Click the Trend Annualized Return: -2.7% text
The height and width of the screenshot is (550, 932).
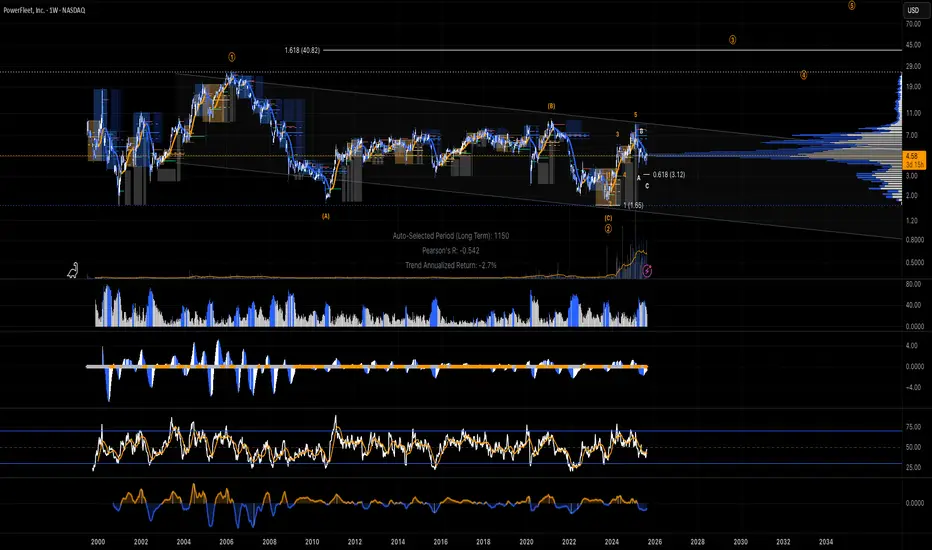coord(451,266)
